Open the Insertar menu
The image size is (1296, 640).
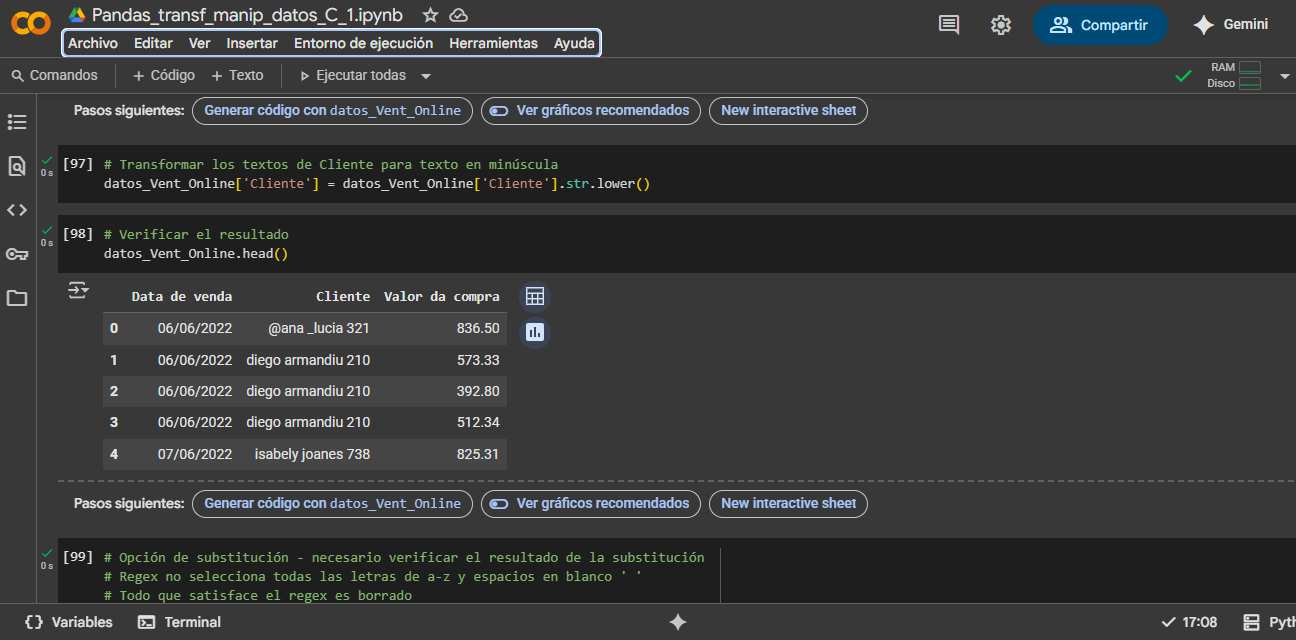pyautogui.click(x=252, y=43)
